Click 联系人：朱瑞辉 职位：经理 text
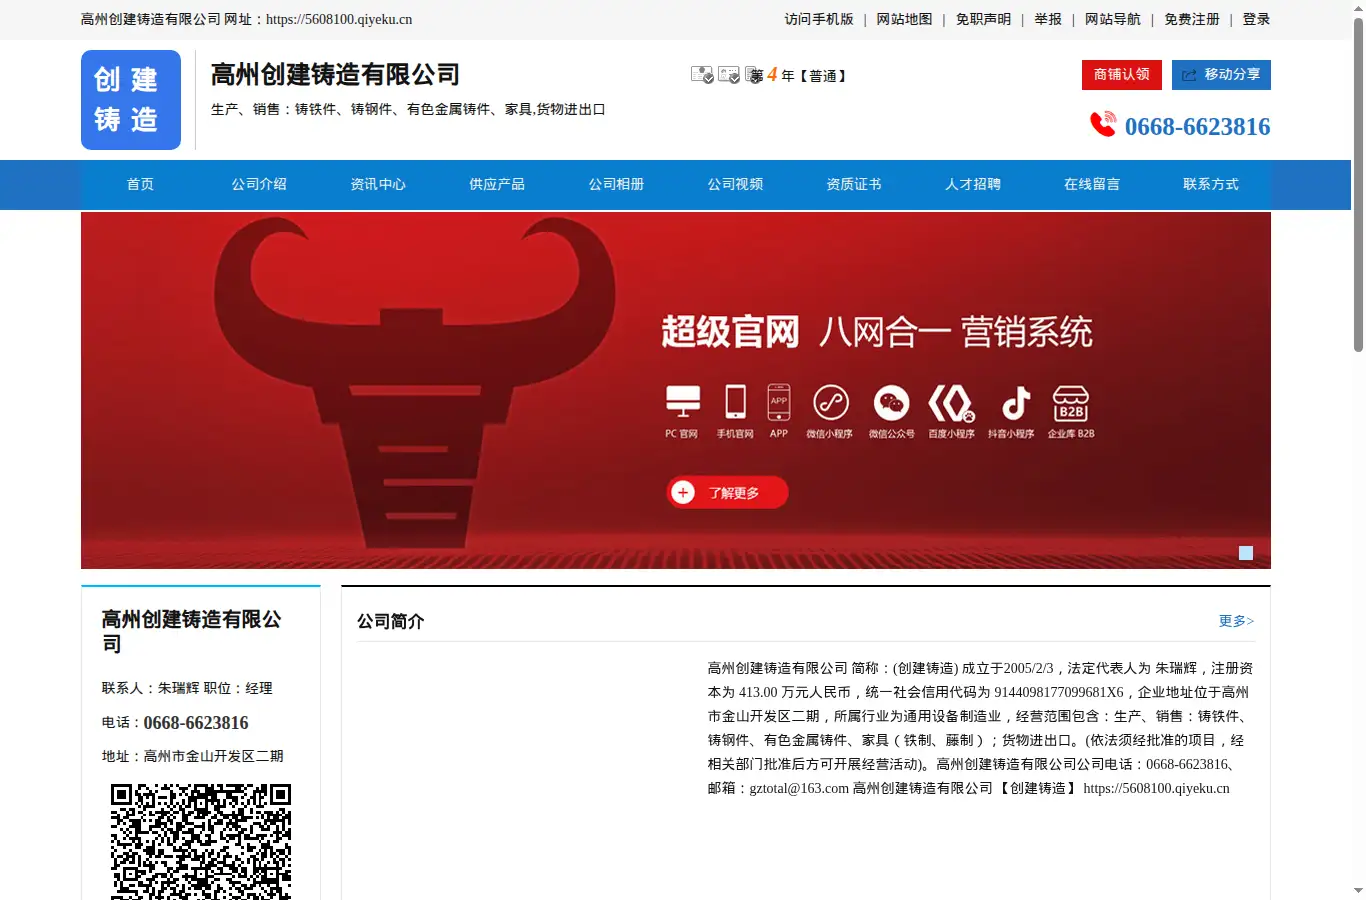 click(187, 688)
